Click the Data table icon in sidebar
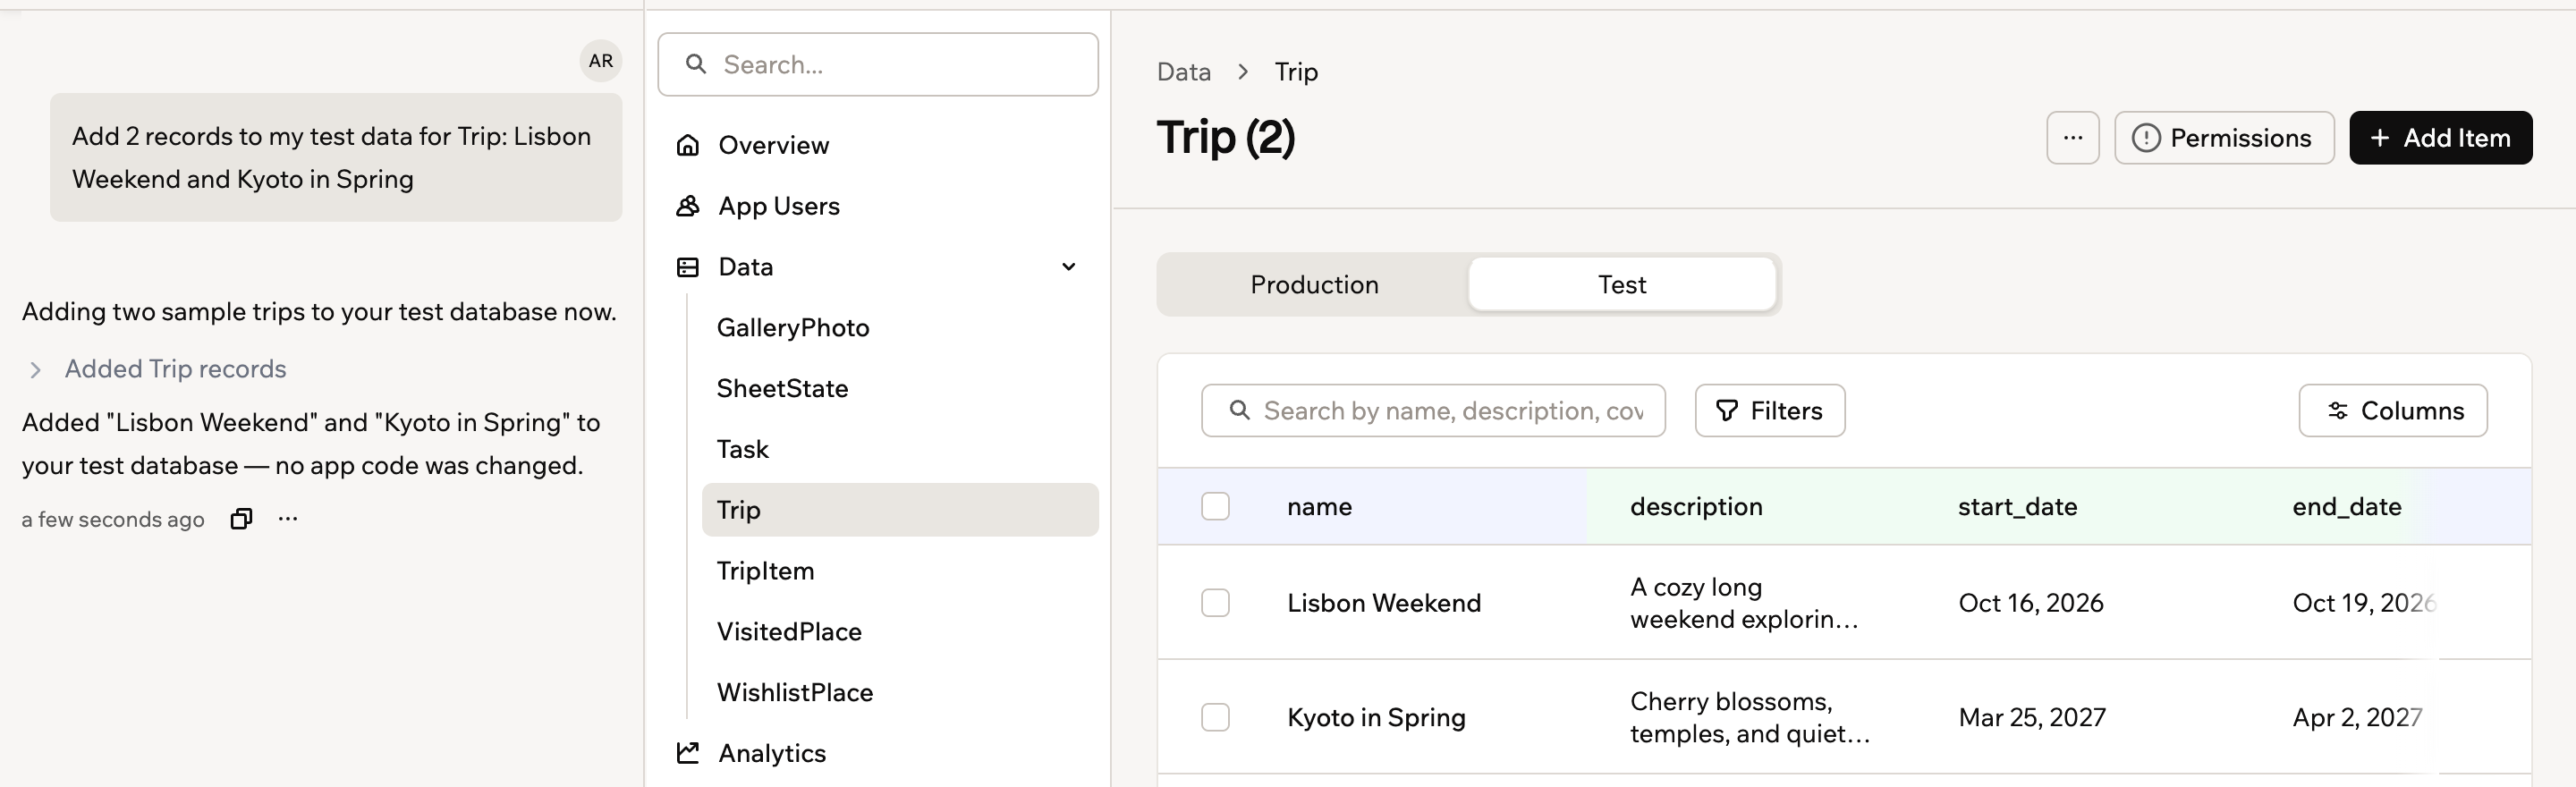 point(688,267)
